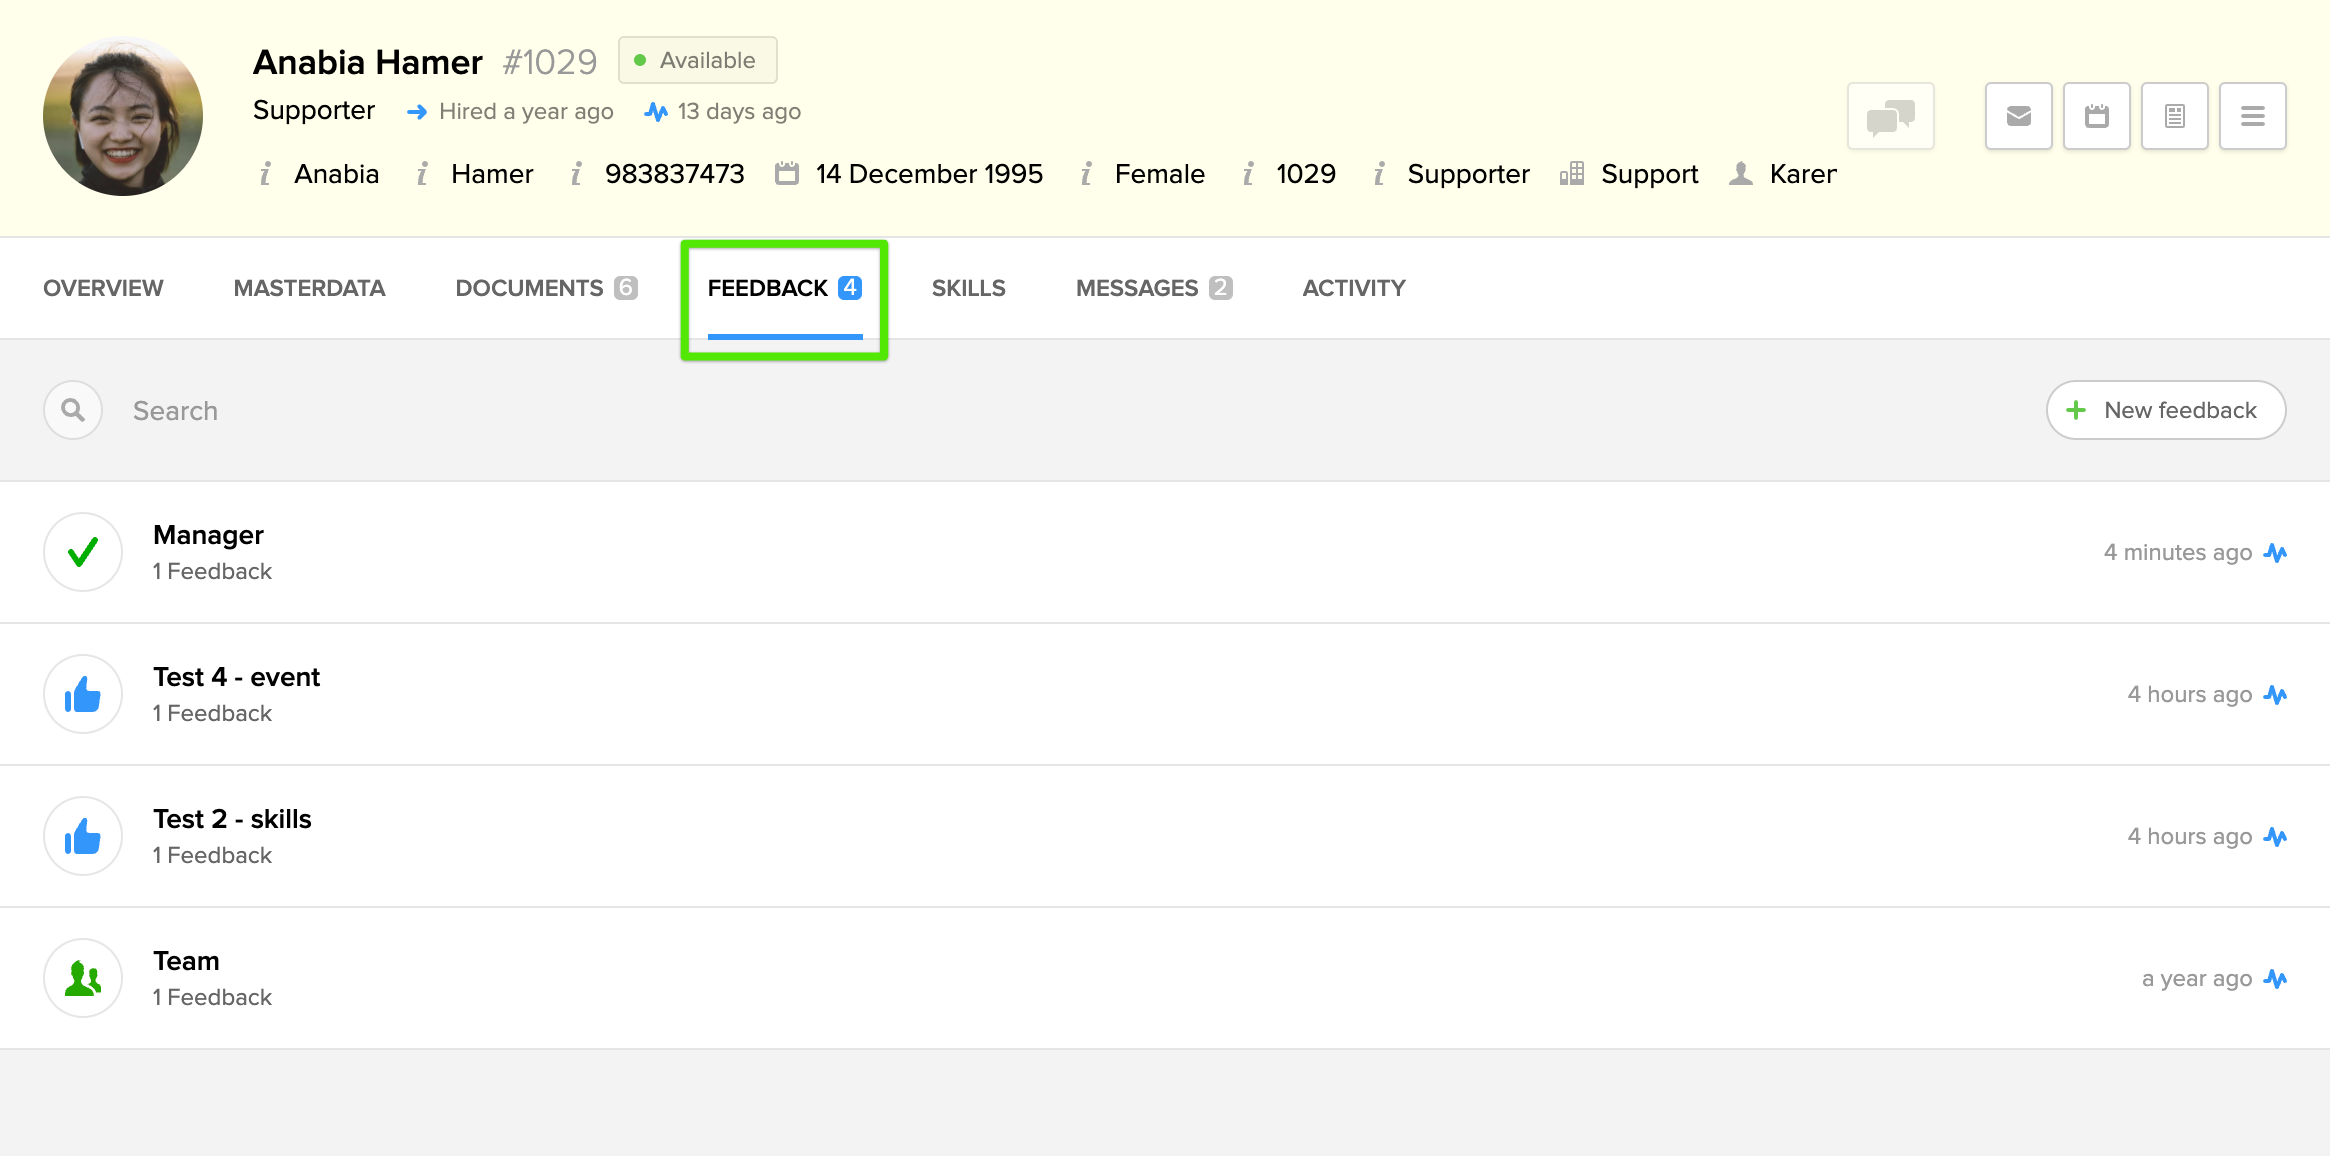Image resolution: width=2330 pixels, height=1156 pixels.
Task: Click the document notes icon button
Action: (x=2174, y=116)
